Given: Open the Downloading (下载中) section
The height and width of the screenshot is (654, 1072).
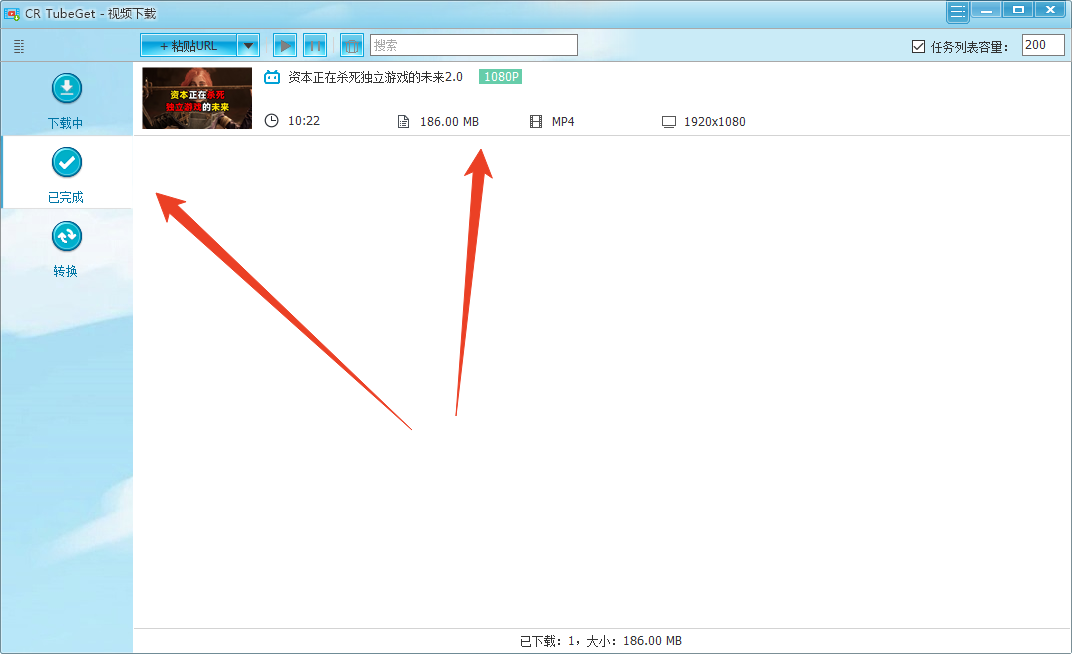Looking at the screenshot, I should (x=66, y=99).
